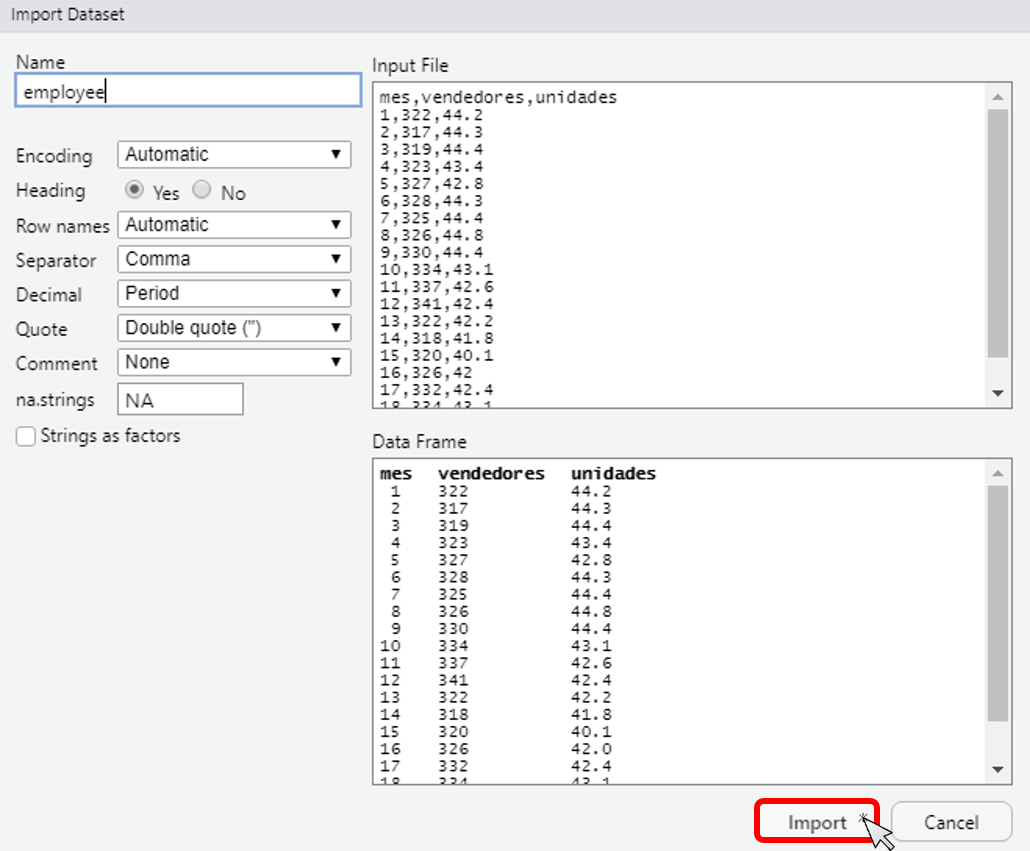This screenshot has height=851, width=1030.
Task: Click the Cancel button
Action: pyautogui.click(x=951, y=822)
